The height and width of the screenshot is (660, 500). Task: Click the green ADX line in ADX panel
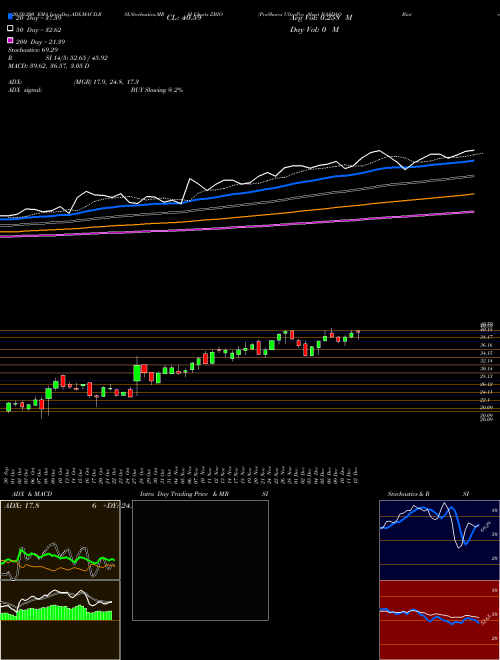58,556
